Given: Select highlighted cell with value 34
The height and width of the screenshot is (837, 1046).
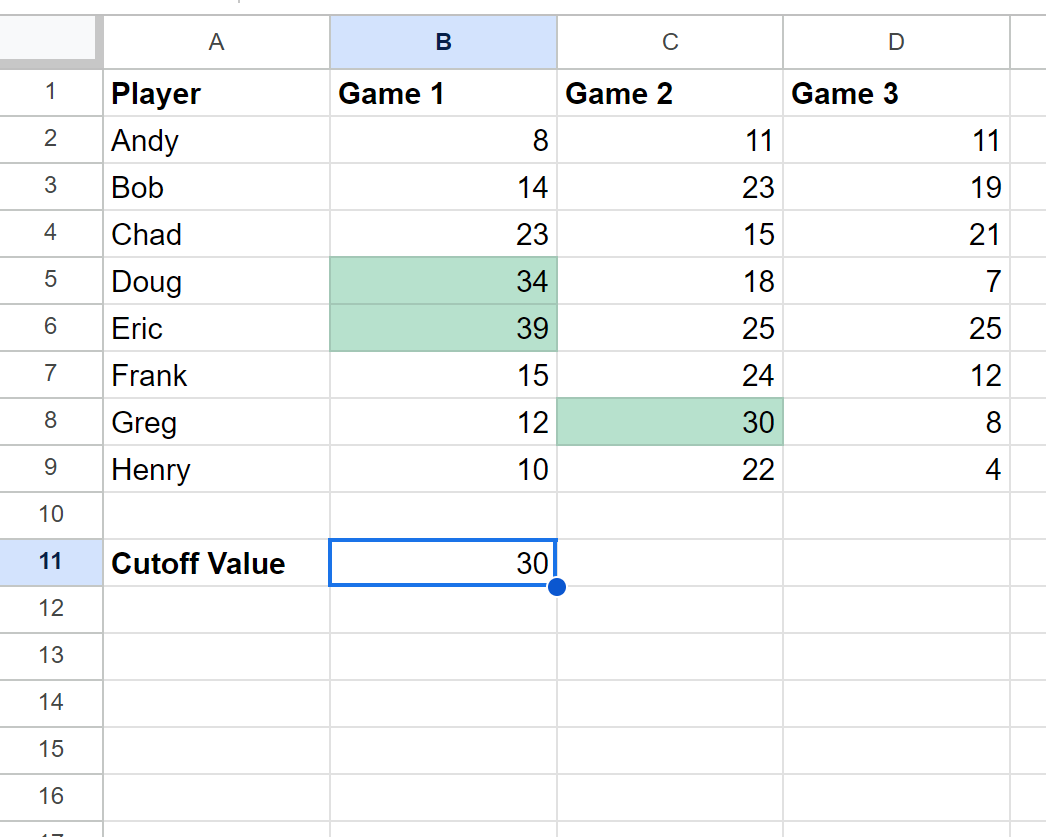Looking at the screenshot, I should click(443, 281).
